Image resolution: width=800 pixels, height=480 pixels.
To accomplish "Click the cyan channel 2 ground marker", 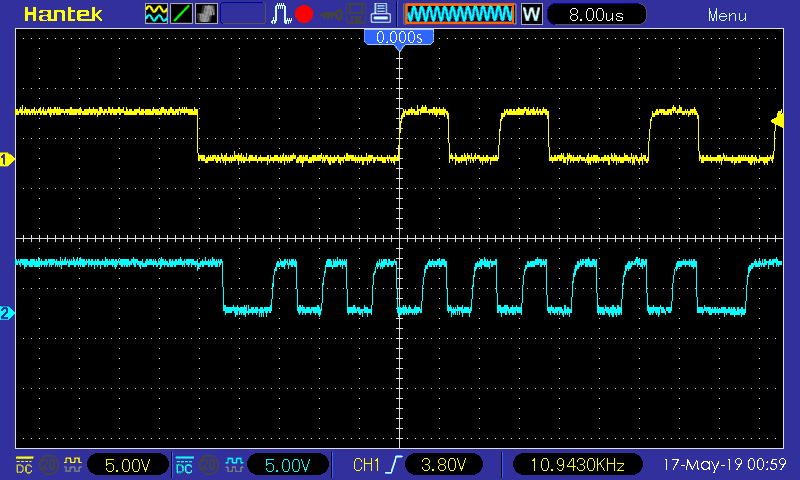I will tap(7, 313).
